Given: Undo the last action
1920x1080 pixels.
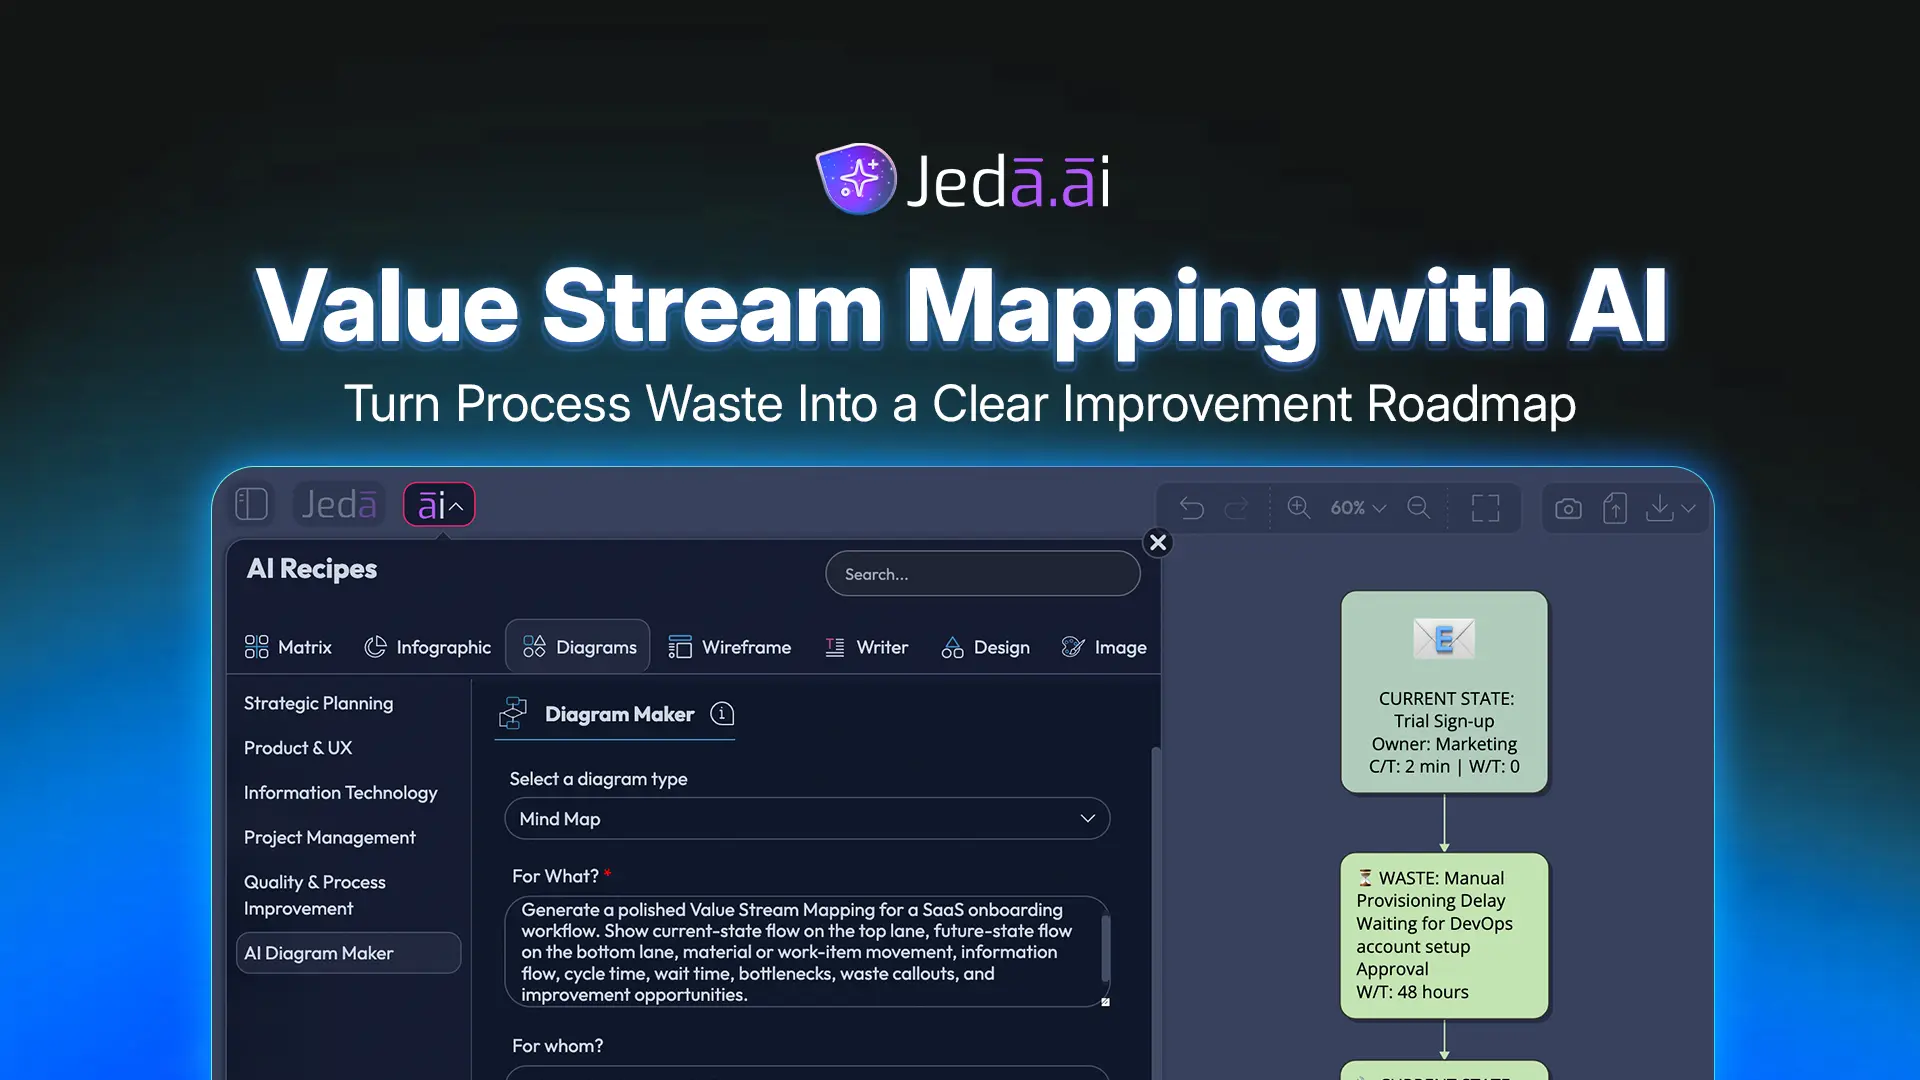Looking at the screenshot, I should pyautogui.click(x=1191, y=508).
